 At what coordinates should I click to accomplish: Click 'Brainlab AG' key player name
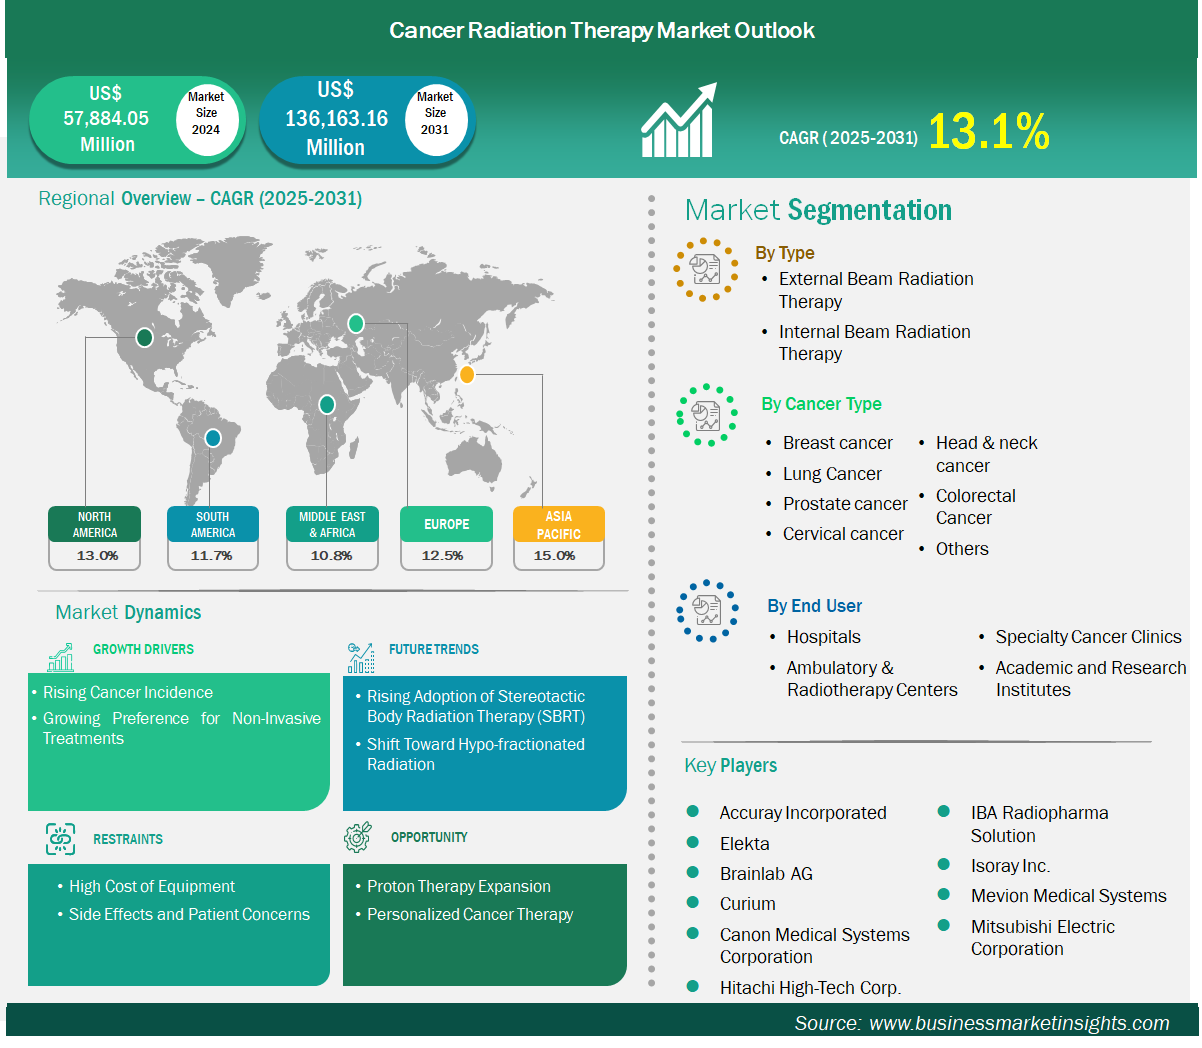[766, 873]
